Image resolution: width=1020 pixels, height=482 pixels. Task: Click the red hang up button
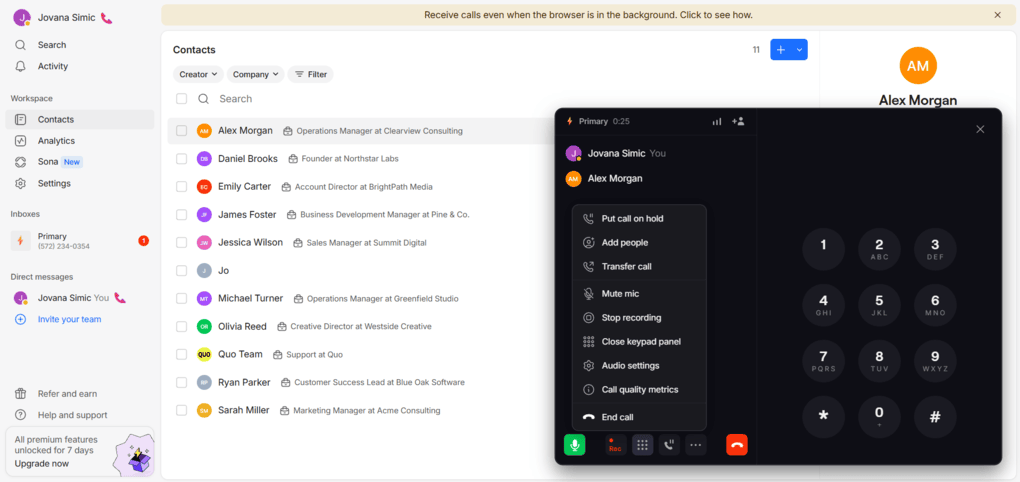pos(737,445)
